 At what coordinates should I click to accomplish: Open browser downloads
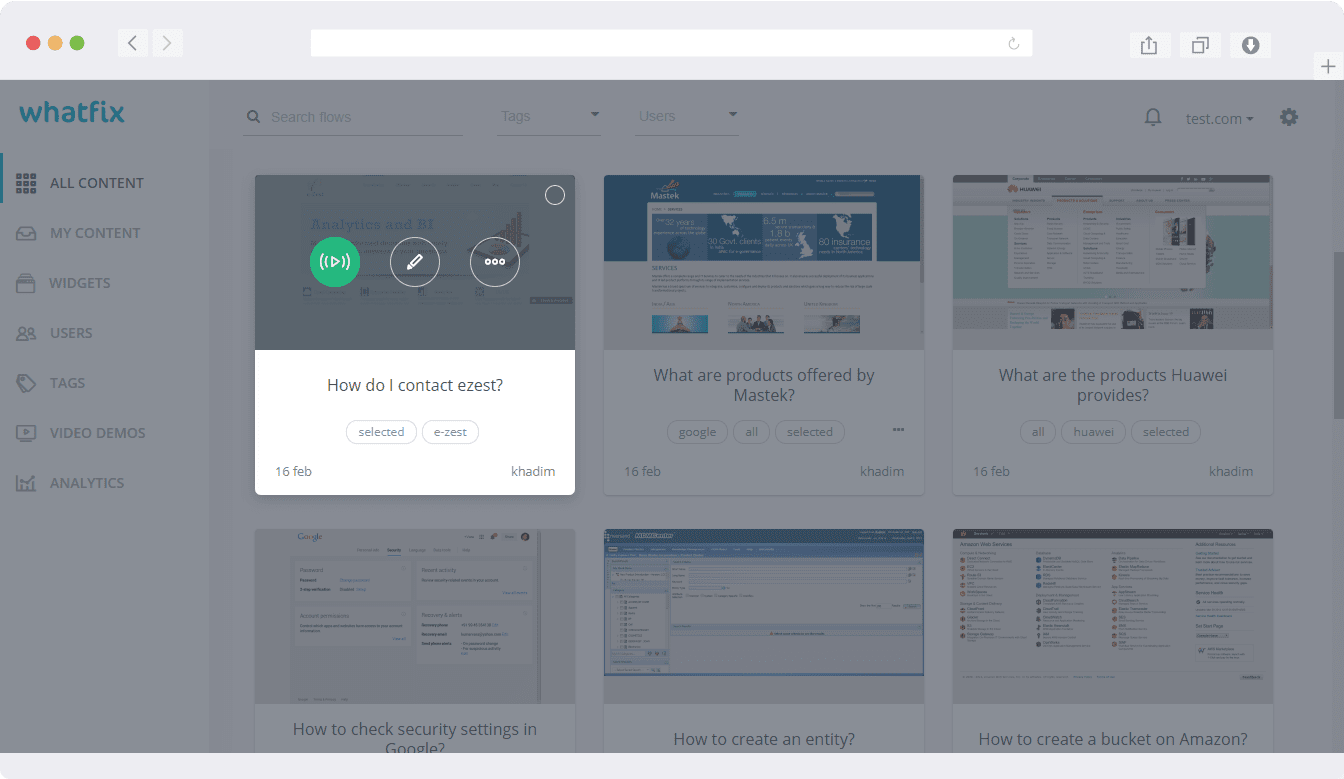coord(1250,45)
